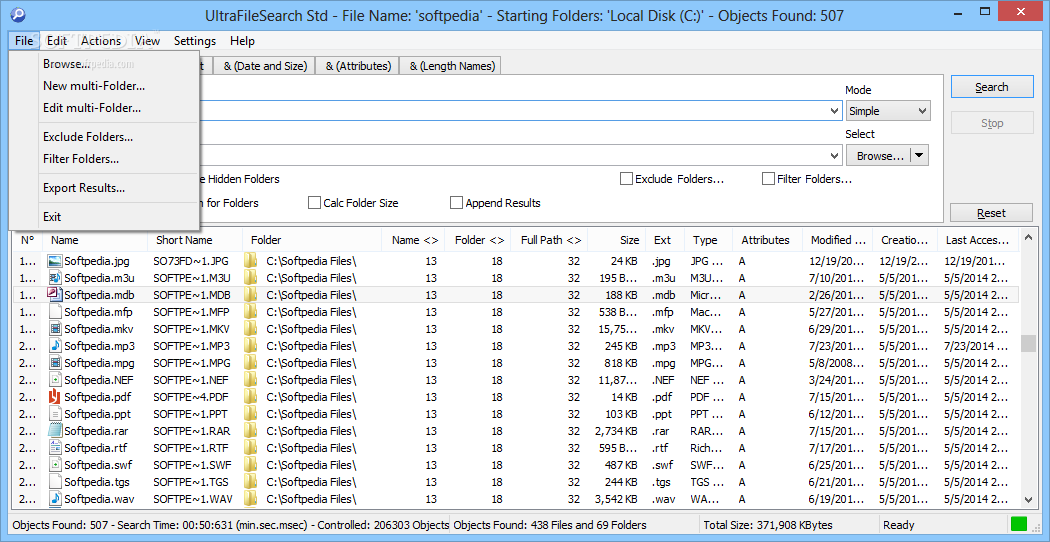Click the scroll up arrow of results list

pyautogui.click(x=1027, y=239)
